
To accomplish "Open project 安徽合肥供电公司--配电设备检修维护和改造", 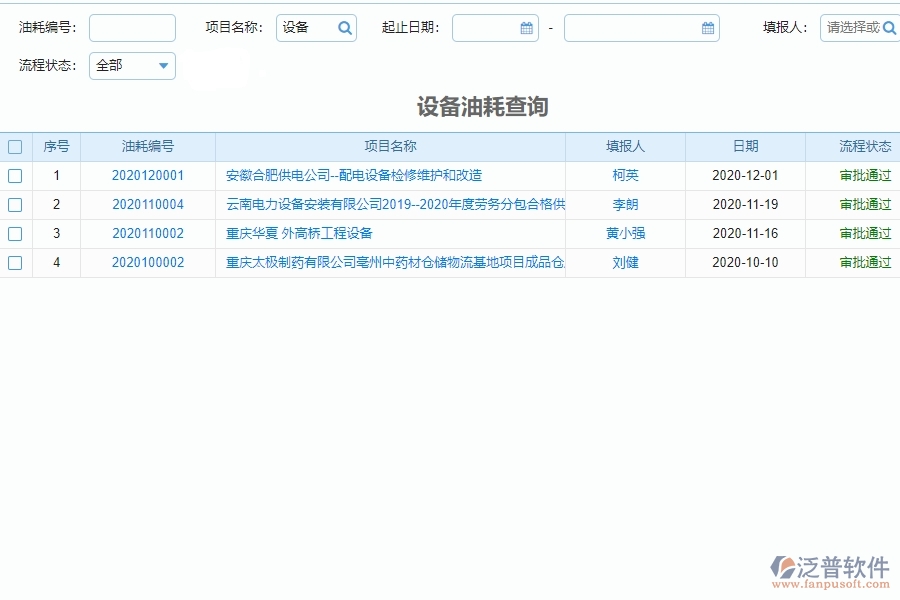I will point(351,175).
